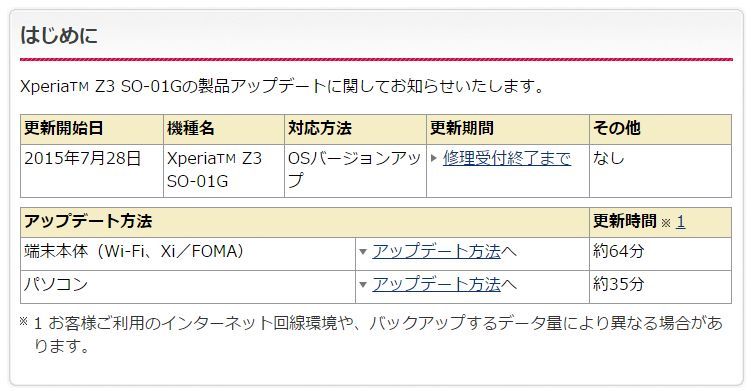Open the 修理受付終了まで link
This screenshot has height=391, width=755.
(x=507, y=158)
